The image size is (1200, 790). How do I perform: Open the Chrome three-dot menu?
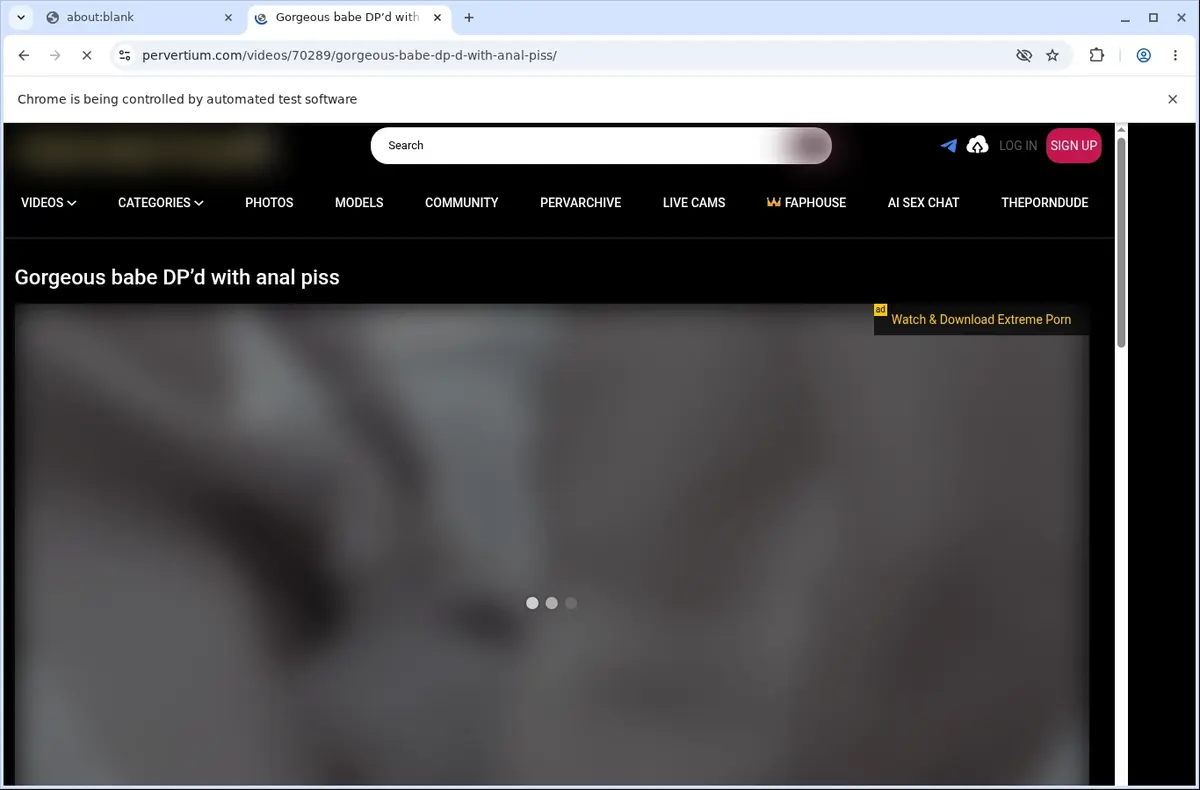[1175, 56]
